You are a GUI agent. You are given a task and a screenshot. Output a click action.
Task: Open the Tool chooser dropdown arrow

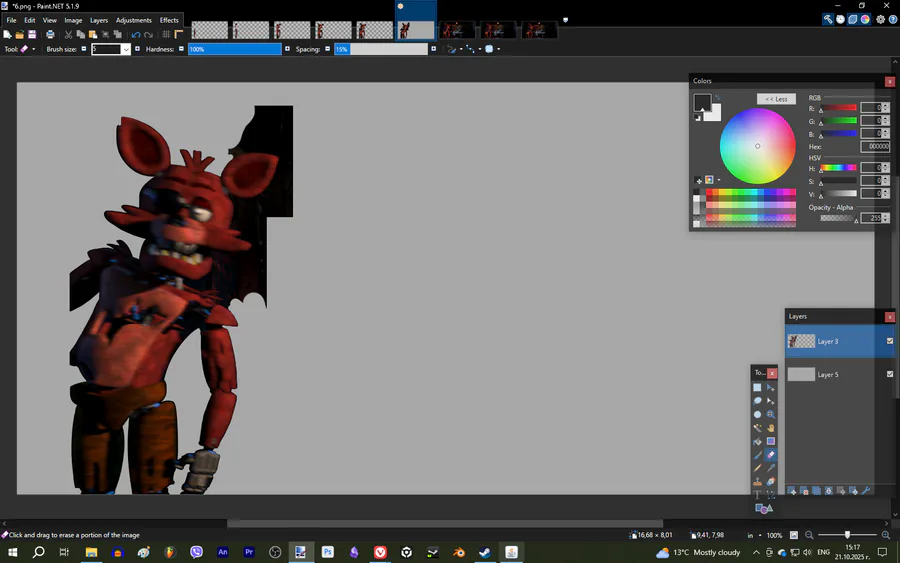click(x=34, y=49)
